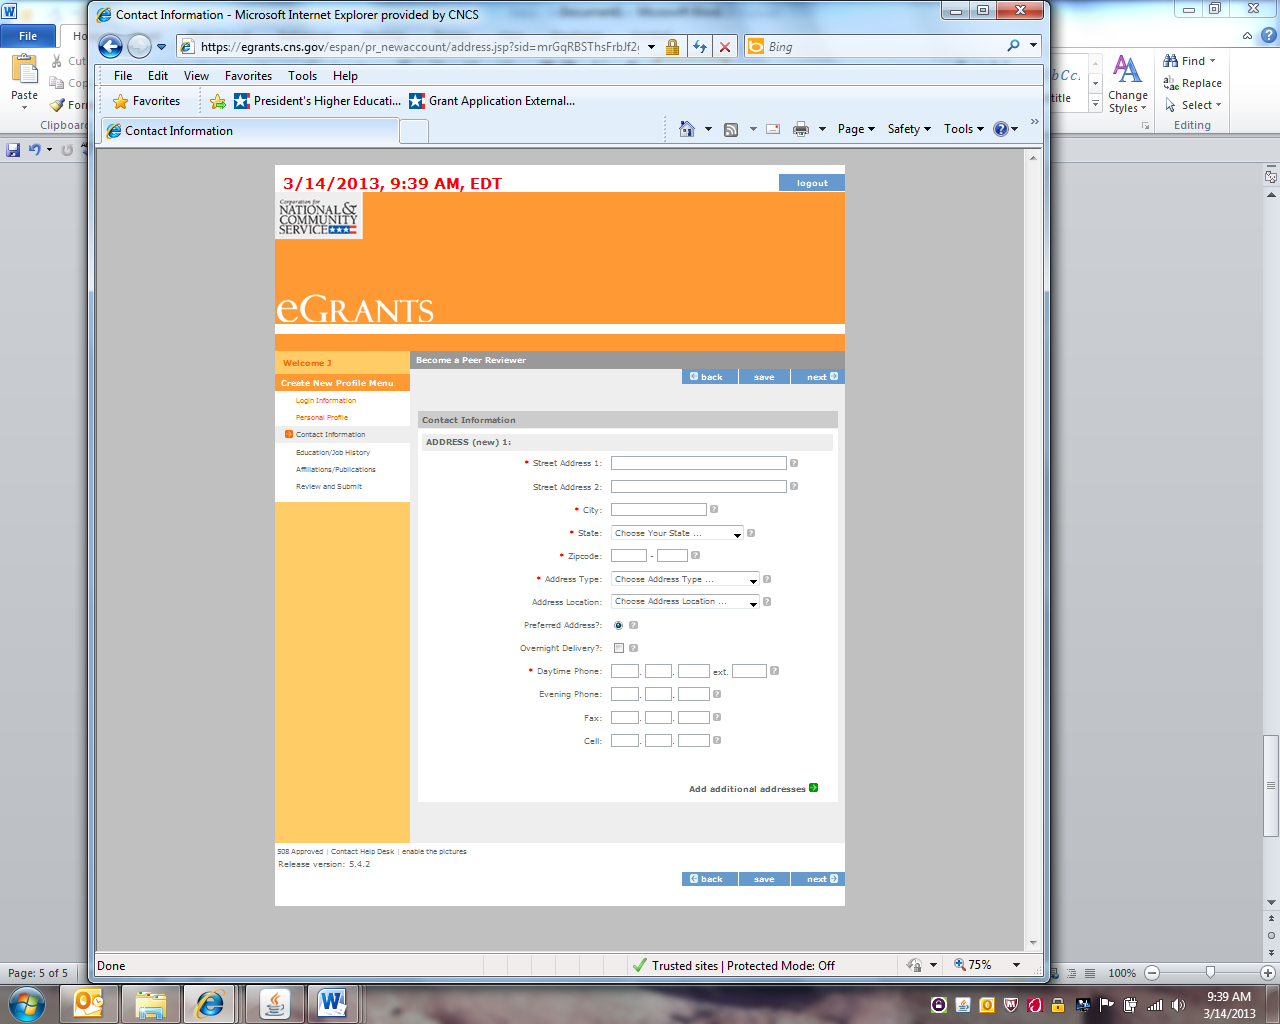
Task: Click the Word zoom out minus button
Action: click(x=1152, y=973)
